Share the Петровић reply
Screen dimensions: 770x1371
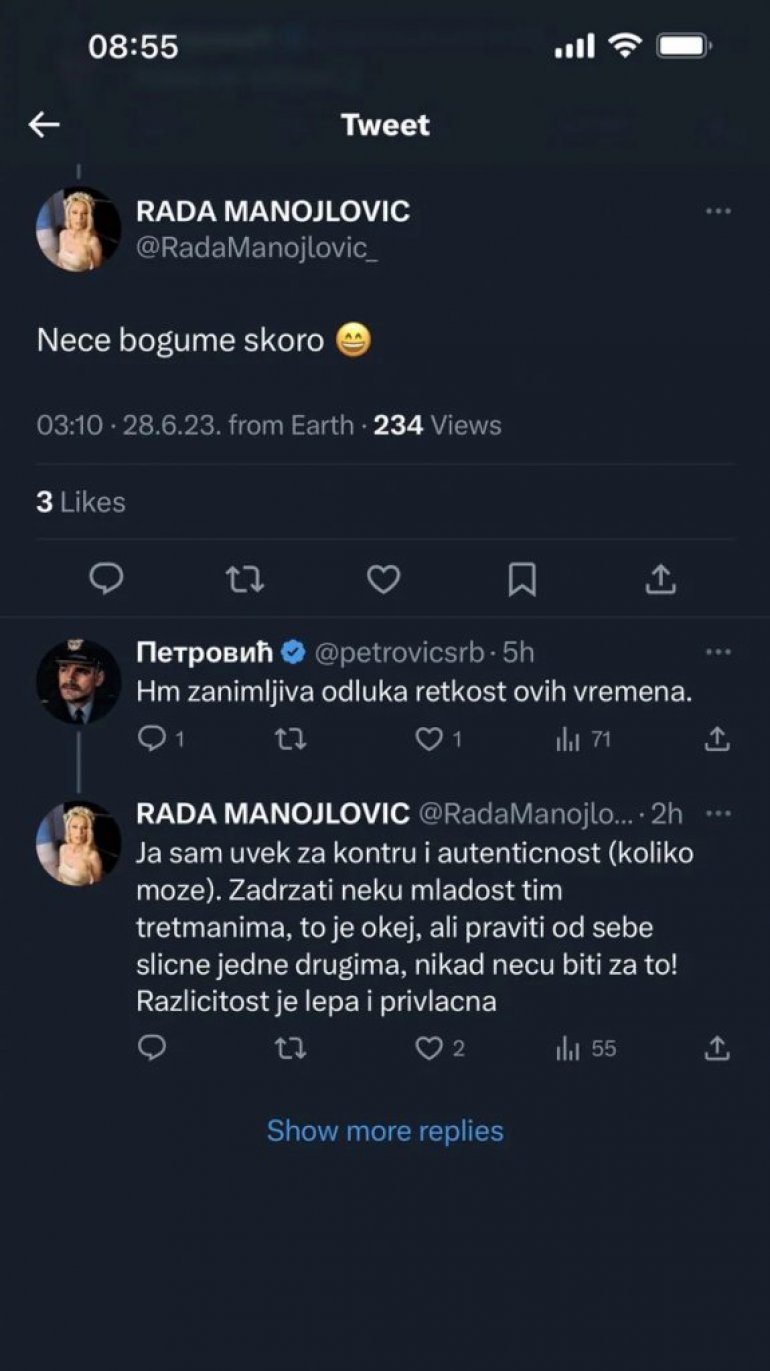(717, 740)
